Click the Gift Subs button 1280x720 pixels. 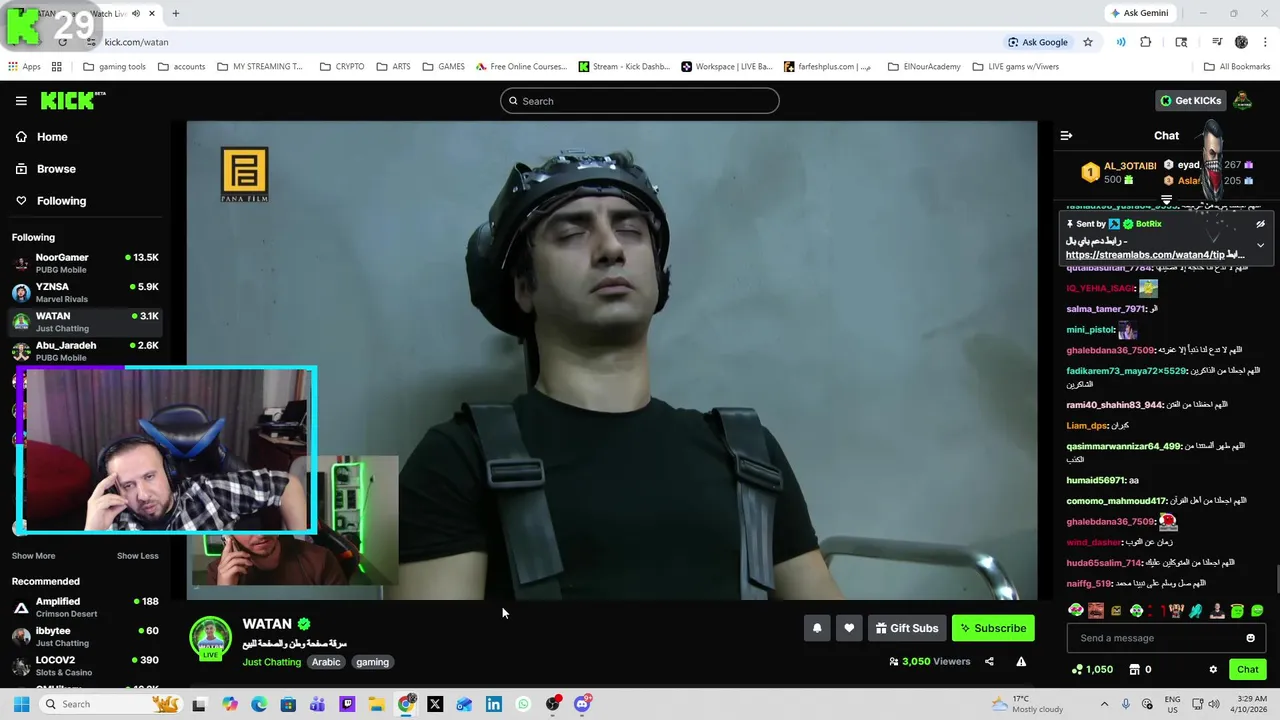point(907,628)
